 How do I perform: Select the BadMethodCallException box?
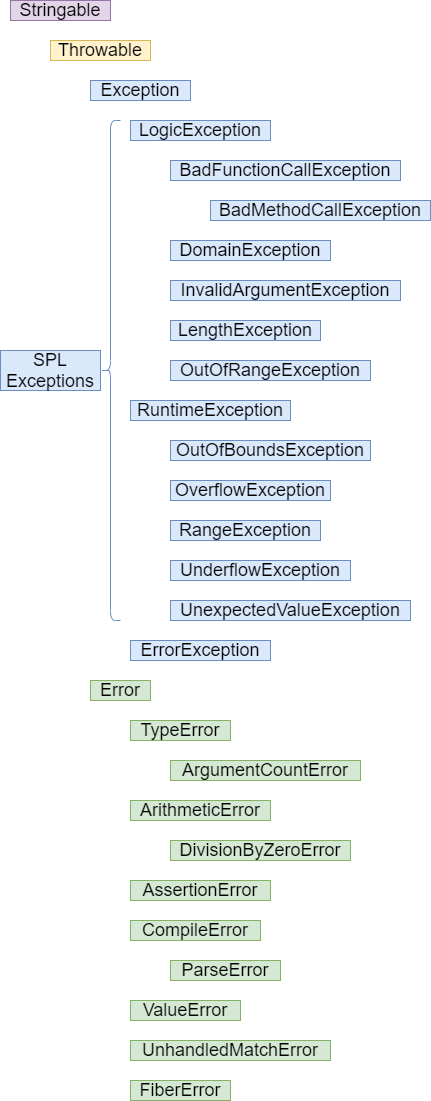[320, 211]
